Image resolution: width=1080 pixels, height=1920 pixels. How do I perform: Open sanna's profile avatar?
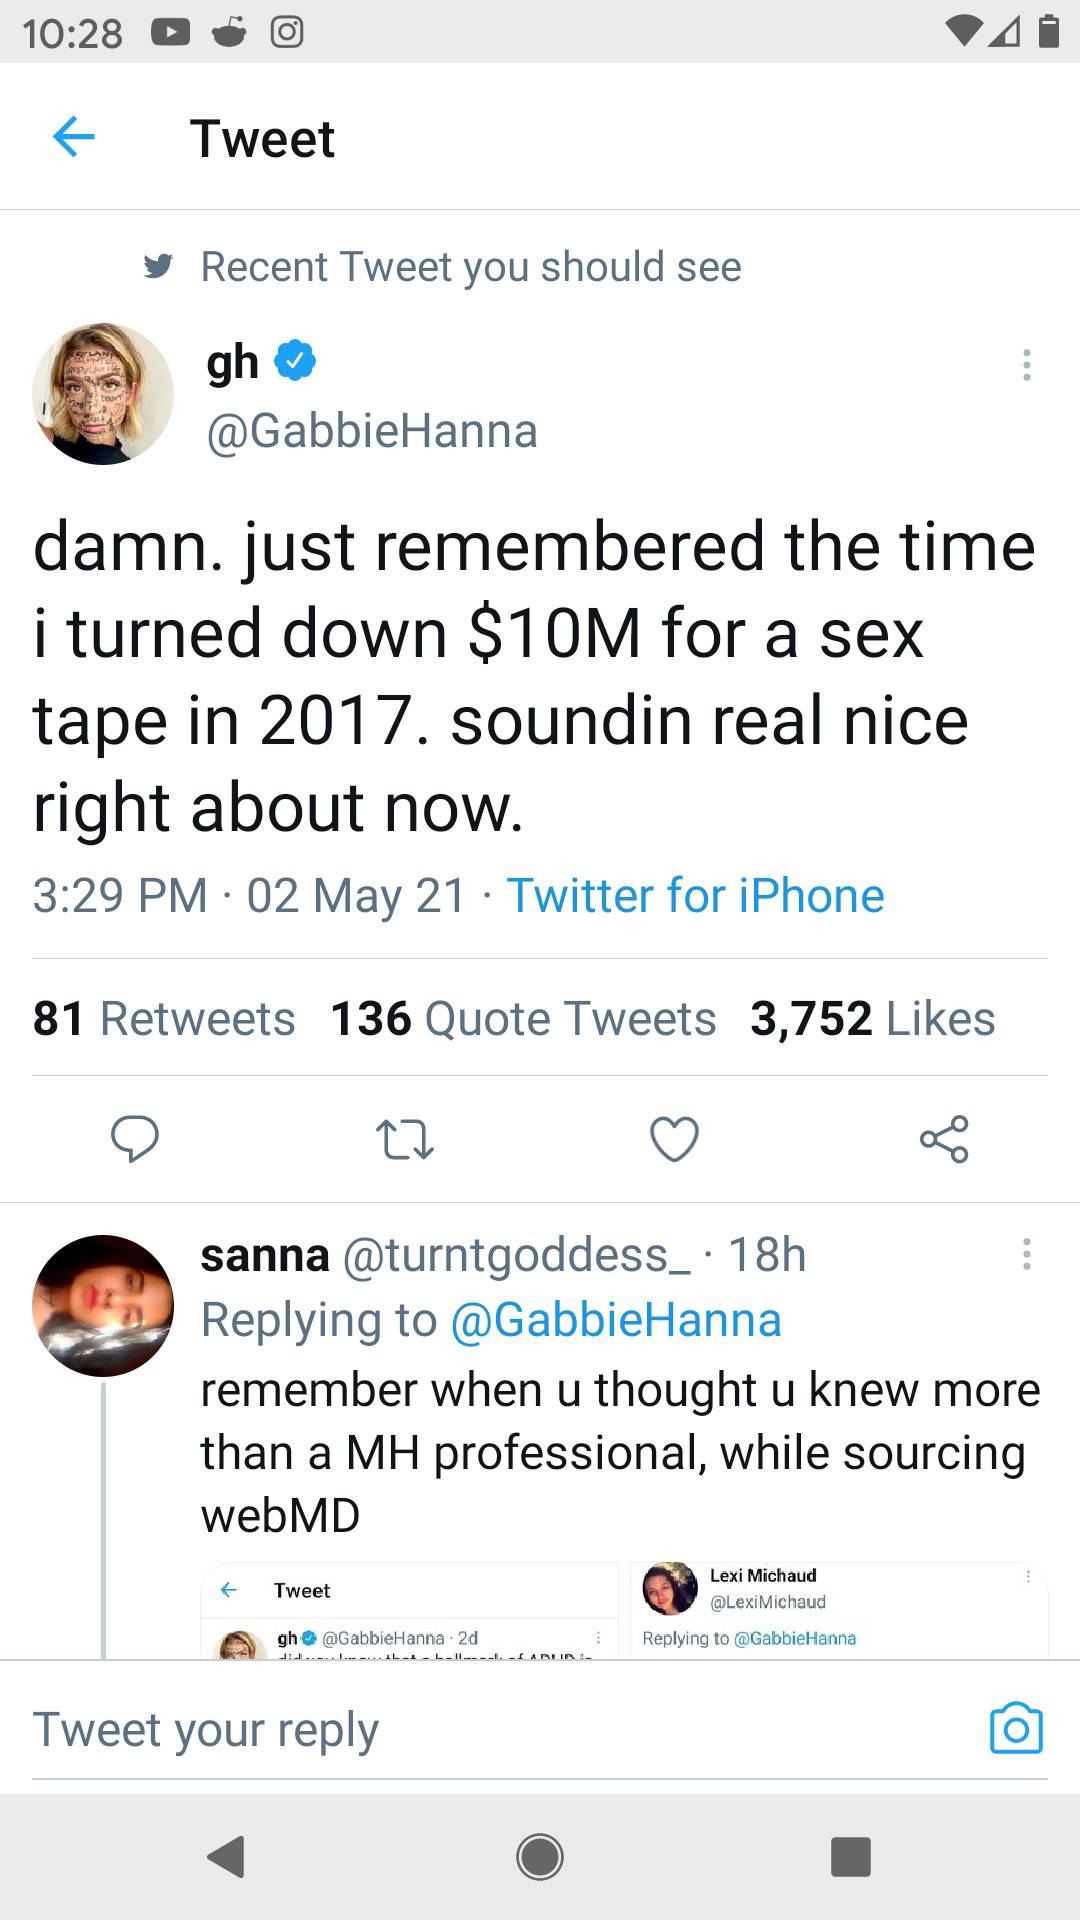click(103, 1306)
